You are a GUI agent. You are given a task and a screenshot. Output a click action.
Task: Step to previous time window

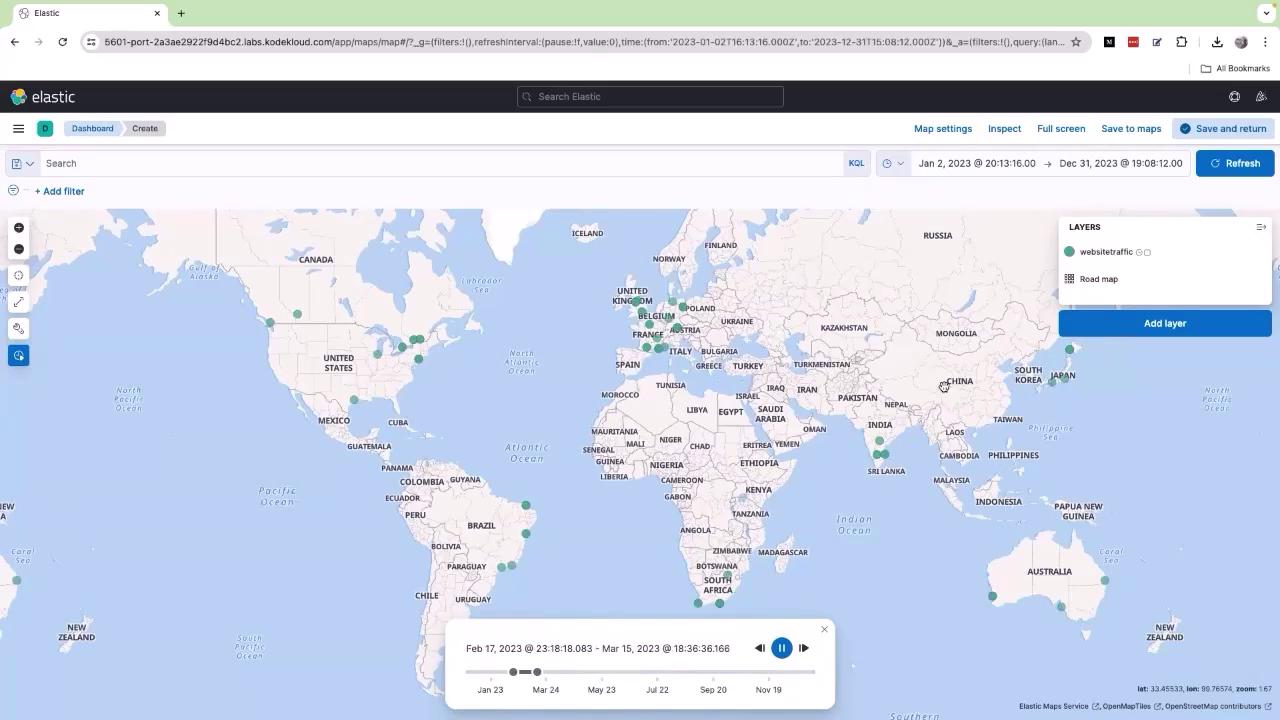pyautogui.click(x=760, y=648)
